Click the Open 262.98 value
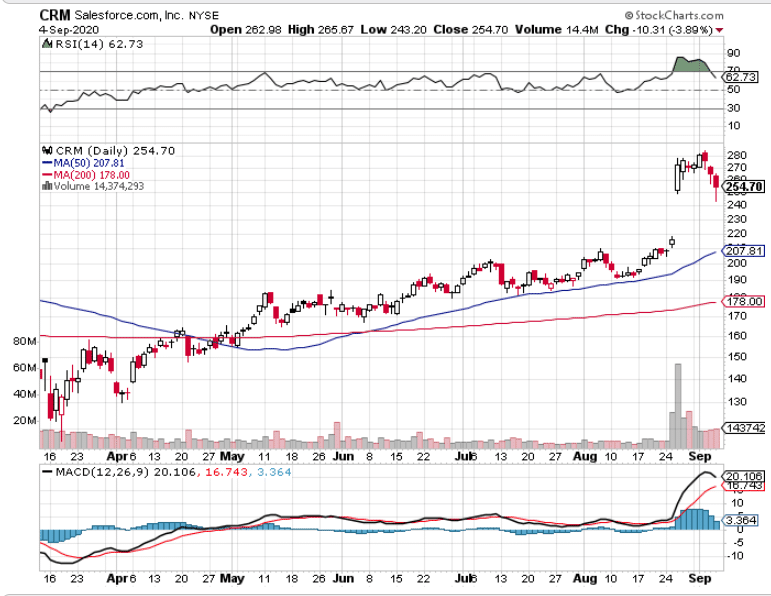The image size is (771, 596). [x=246, y=30]
